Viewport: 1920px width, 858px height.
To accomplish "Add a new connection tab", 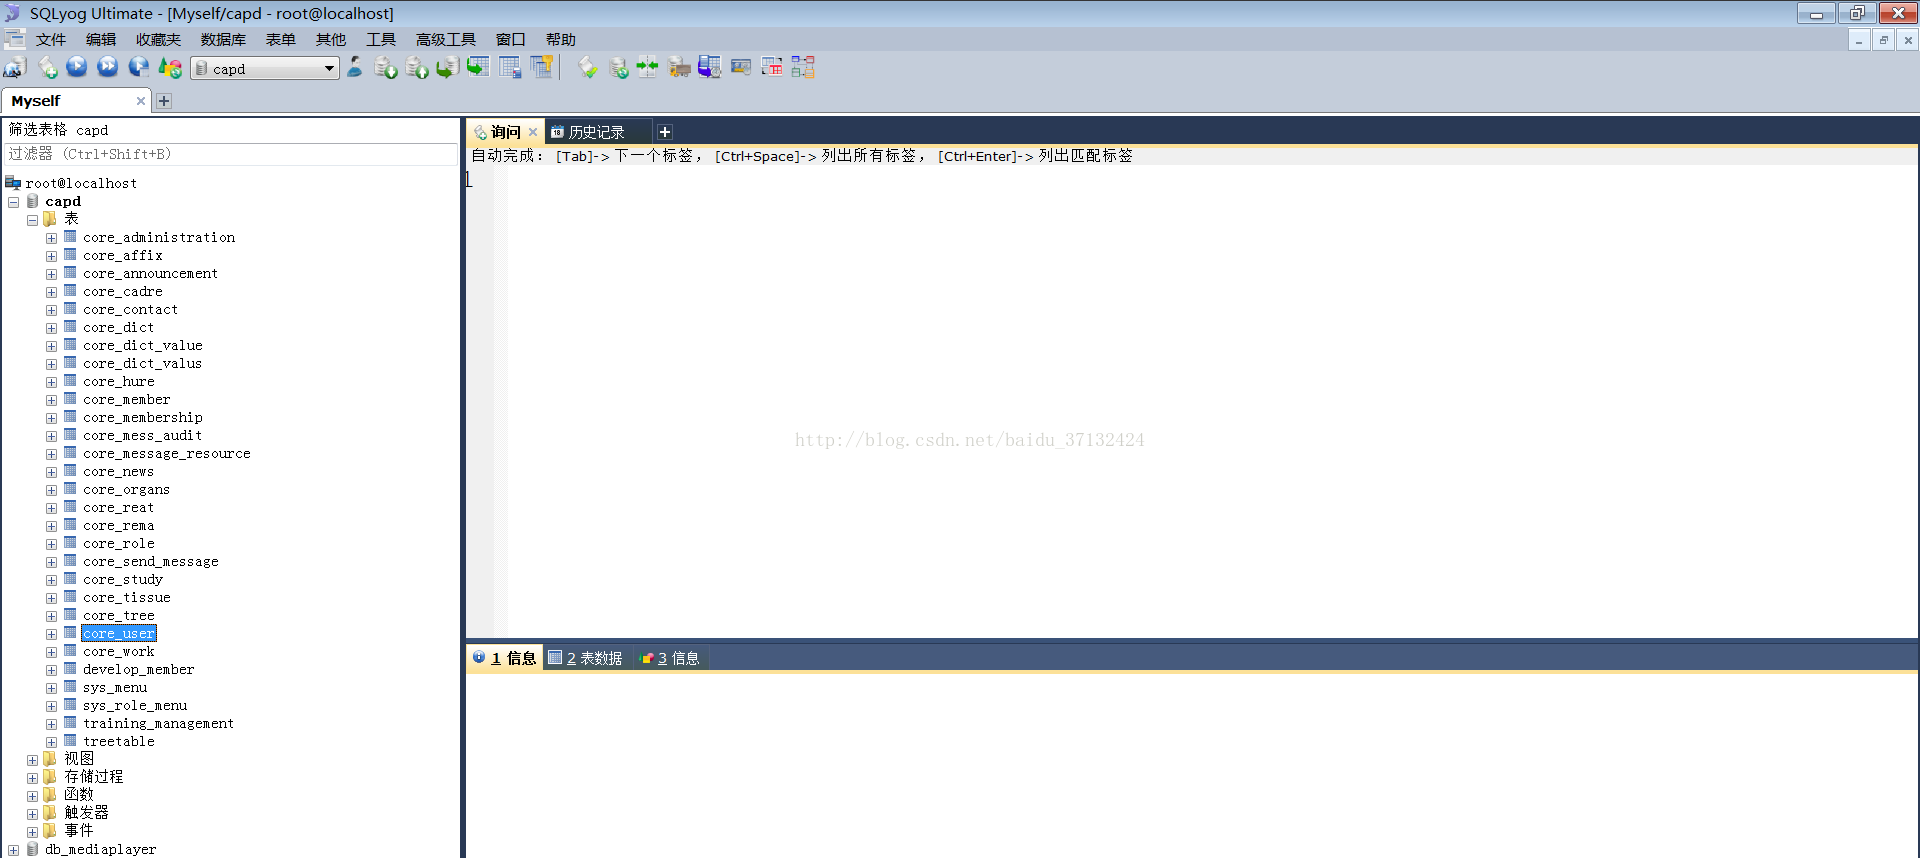I will [164, 101].
